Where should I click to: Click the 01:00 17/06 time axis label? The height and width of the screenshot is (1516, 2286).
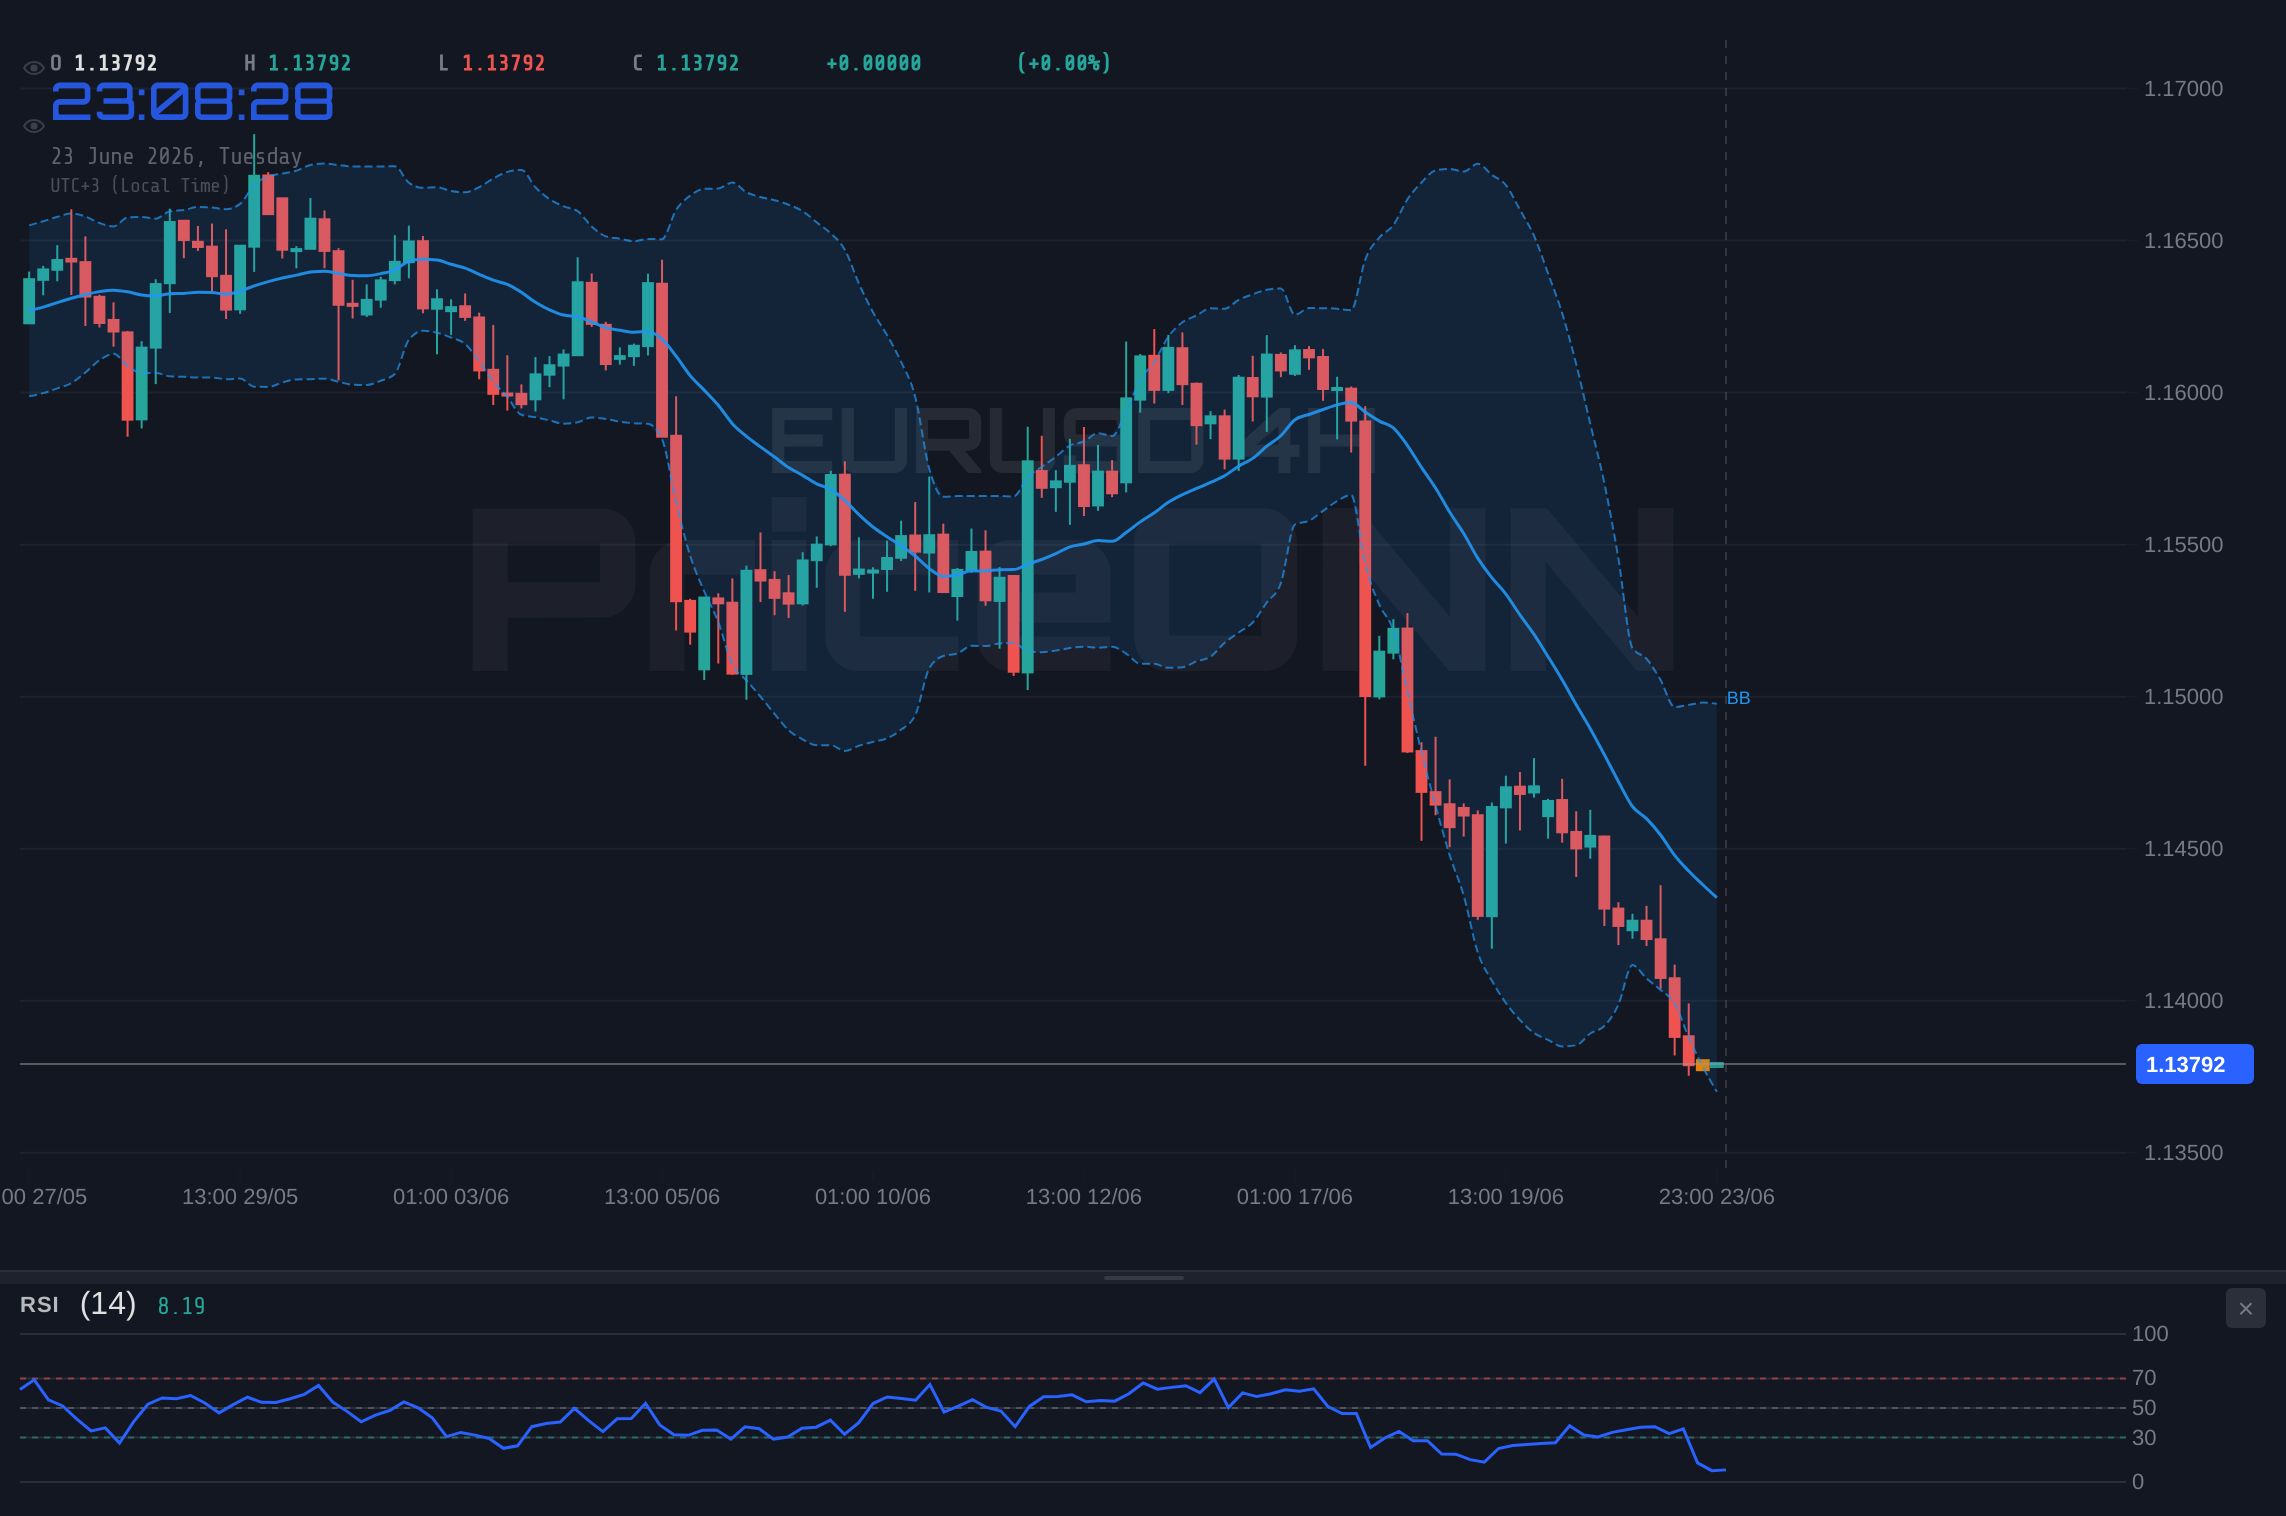tap(1295, 1197)
